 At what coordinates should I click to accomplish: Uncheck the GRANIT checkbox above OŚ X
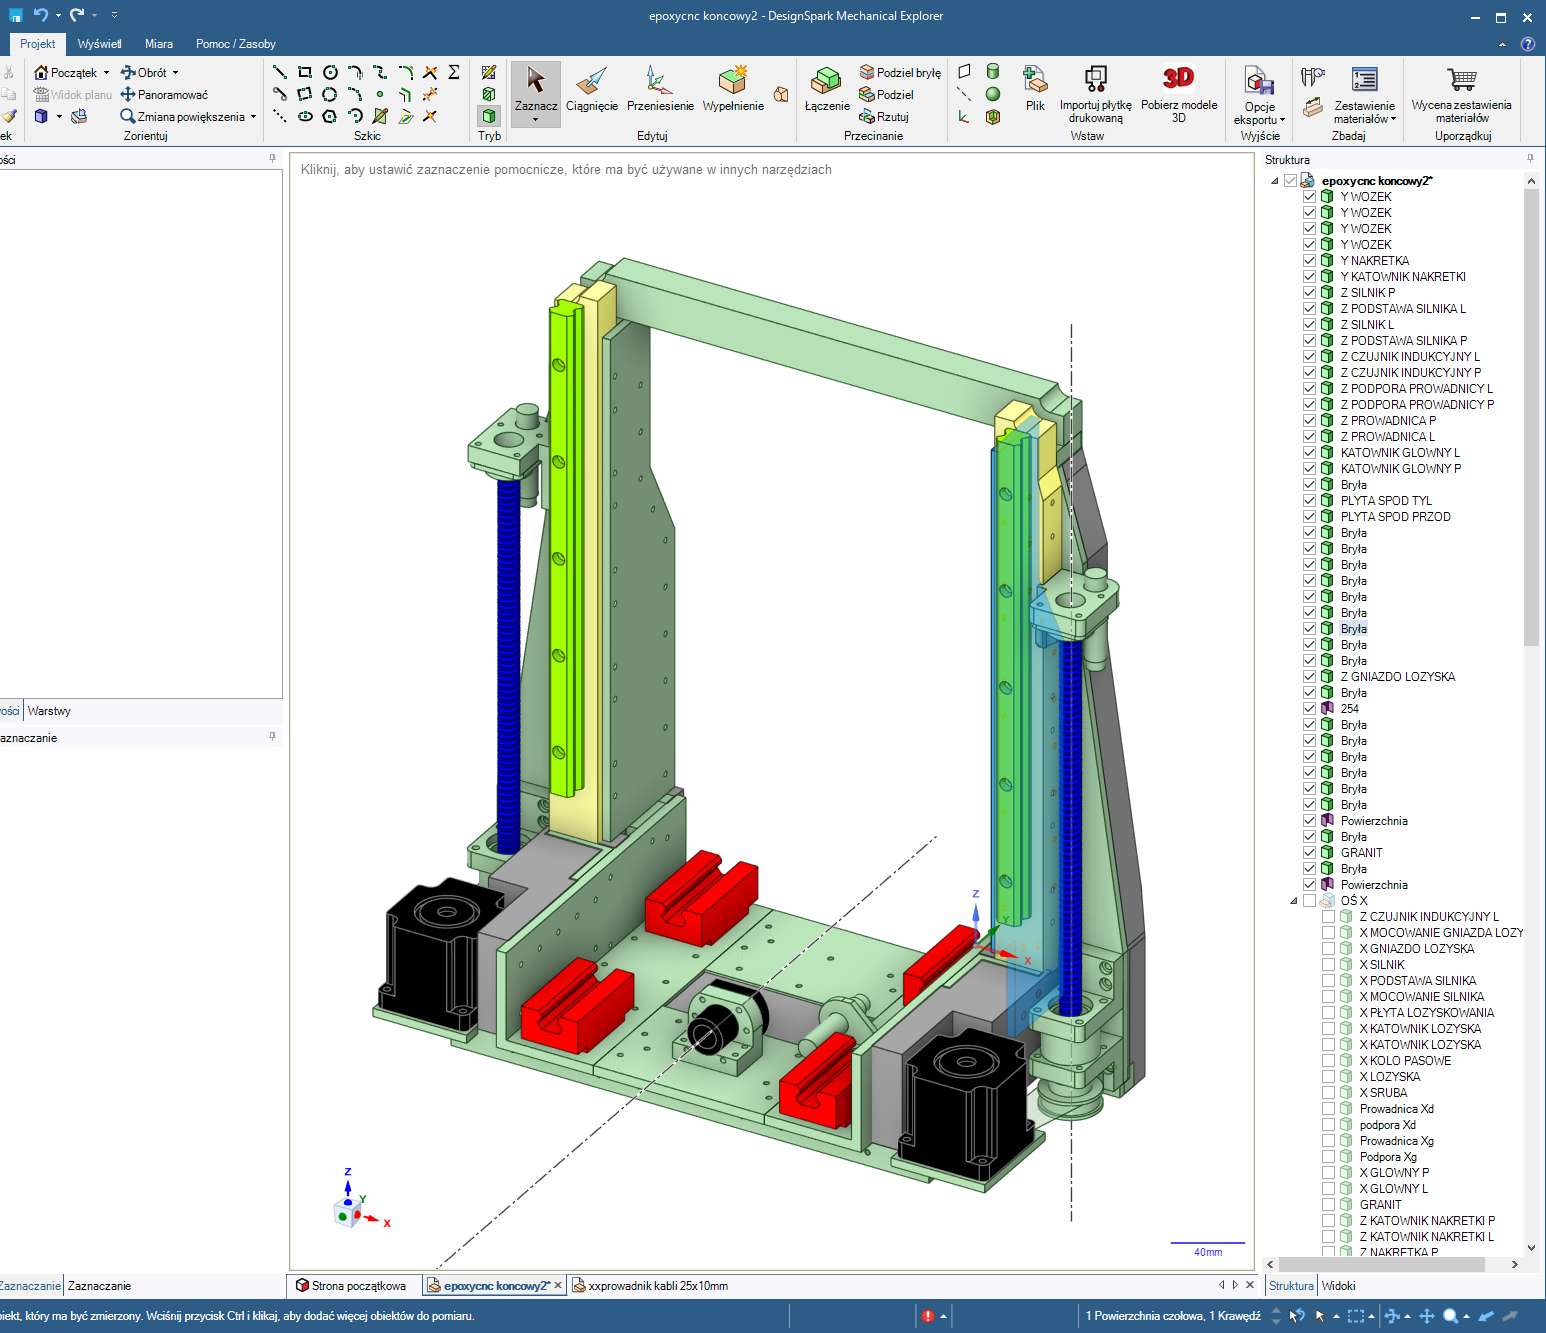coord(1309,852)
